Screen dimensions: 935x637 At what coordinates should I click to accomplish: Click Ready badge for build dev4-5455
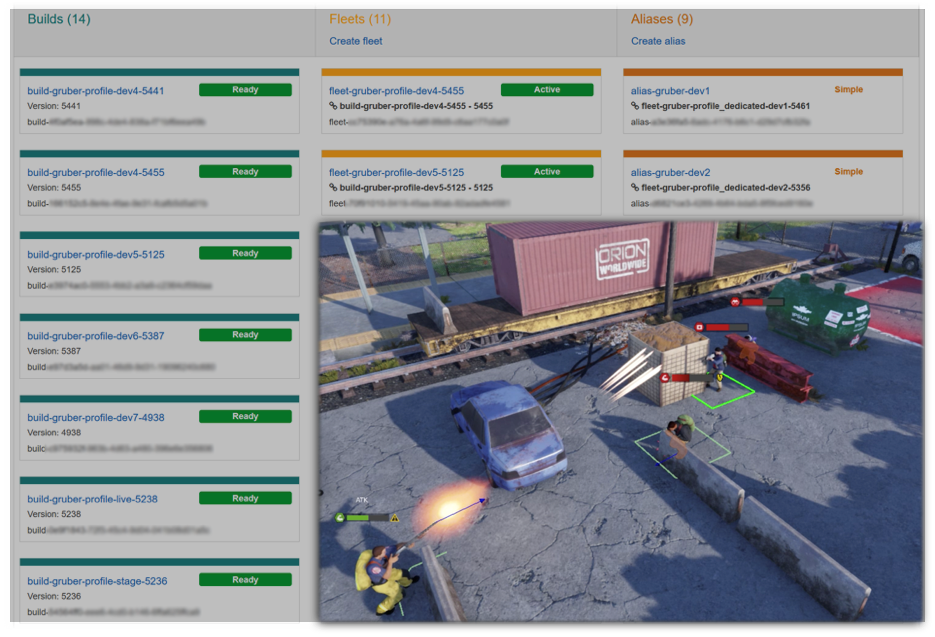245,171
